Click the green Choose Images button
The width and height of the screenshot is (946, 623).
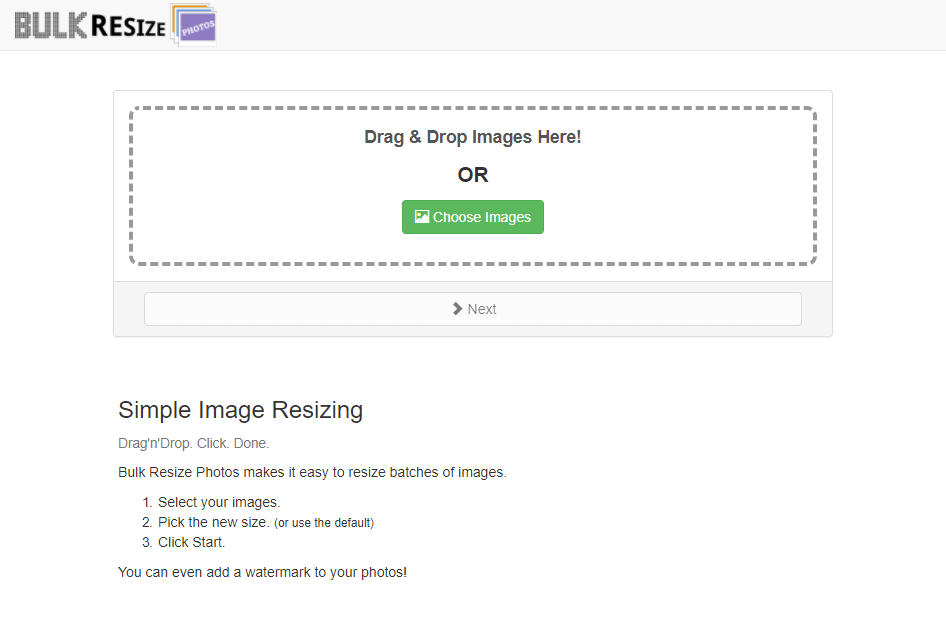[472, 217]
